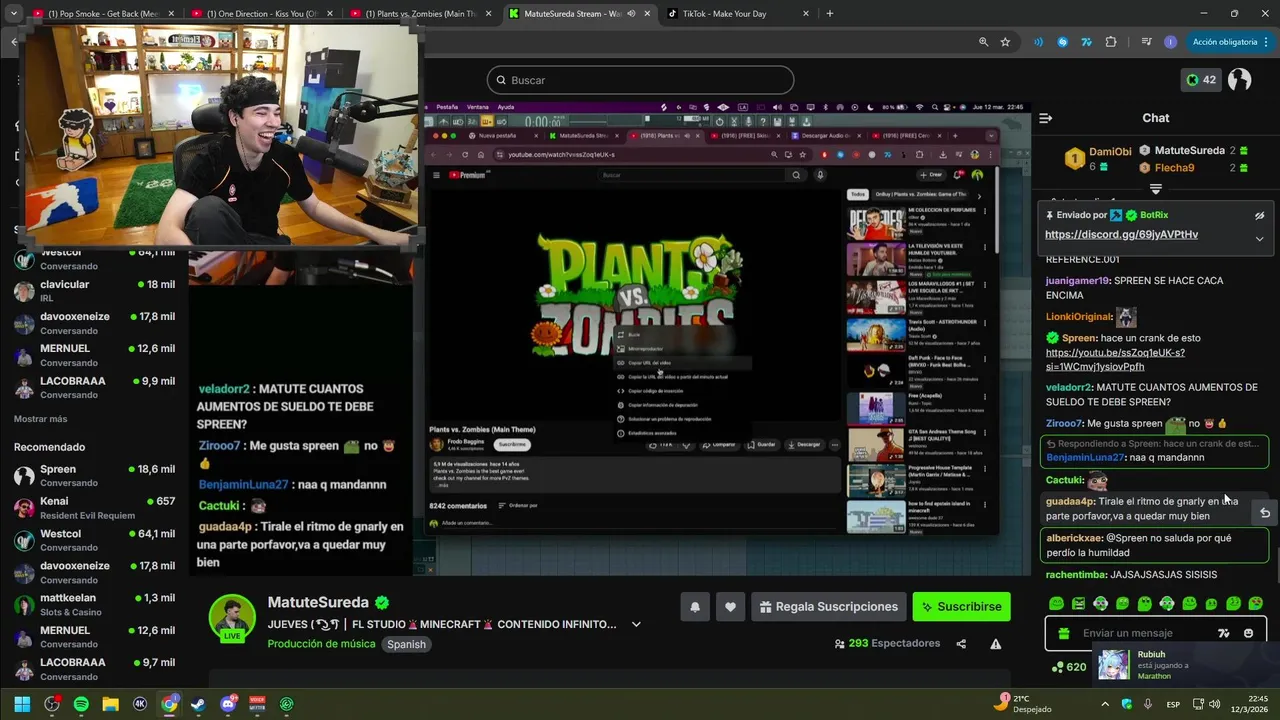Viewport: 1280px width, 720px height.
Task: Click the ESP keyboard language indicator
Action: [1173, 704]
